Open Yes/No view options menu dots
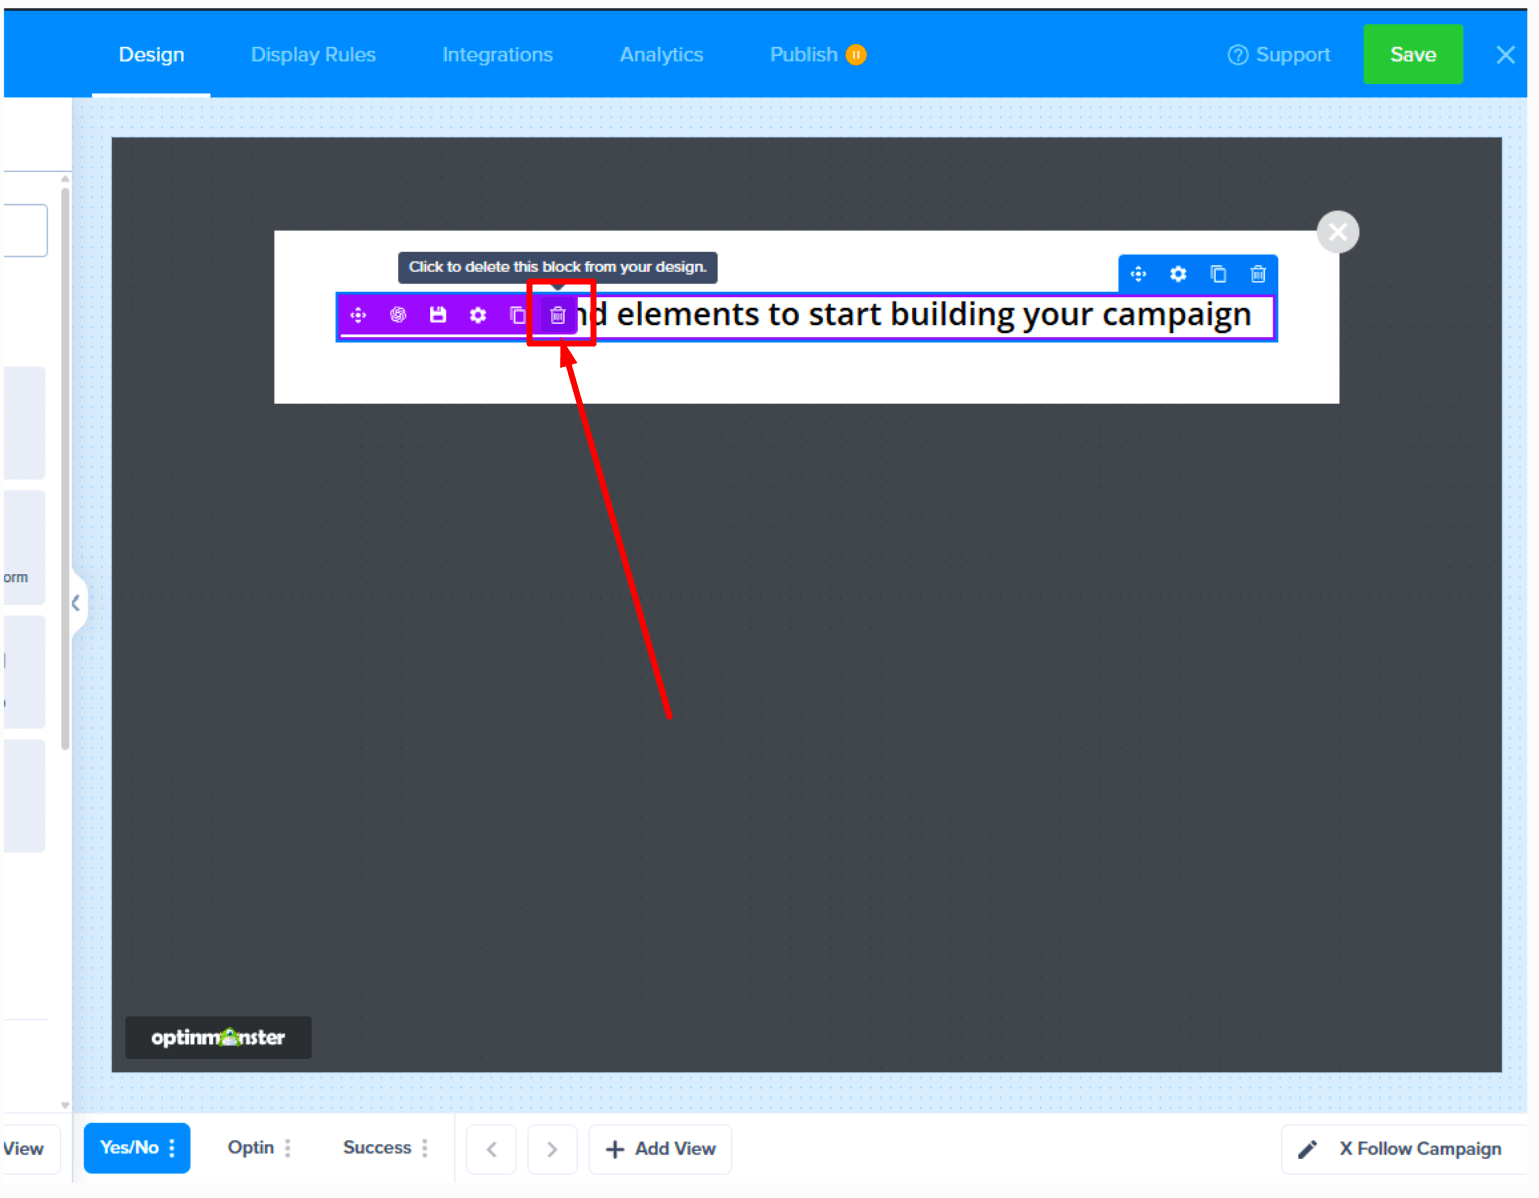 173,1148
